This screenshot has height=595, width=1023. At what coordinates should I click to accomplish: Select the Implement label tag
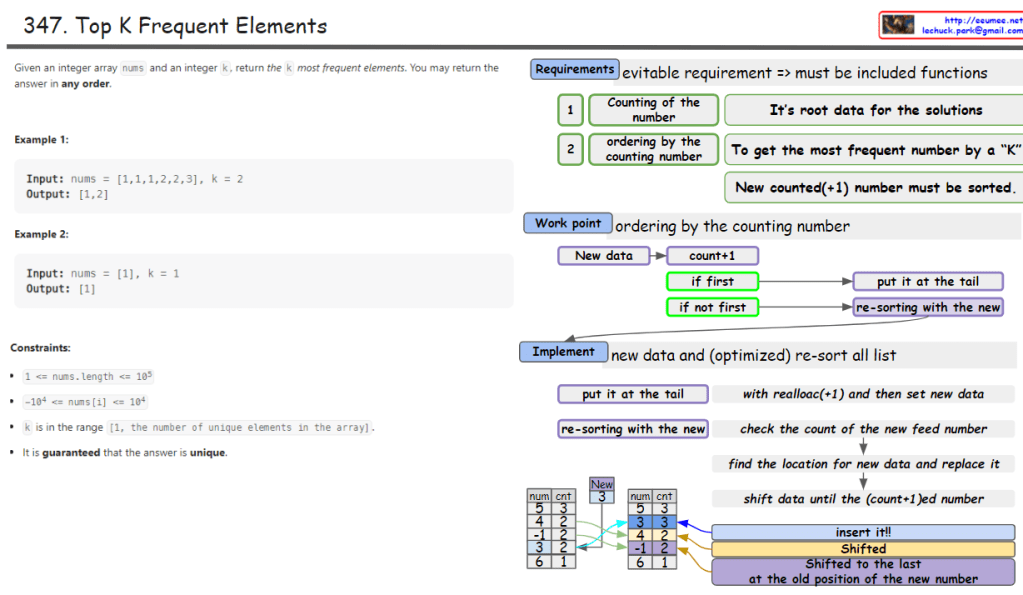[563, 352]
